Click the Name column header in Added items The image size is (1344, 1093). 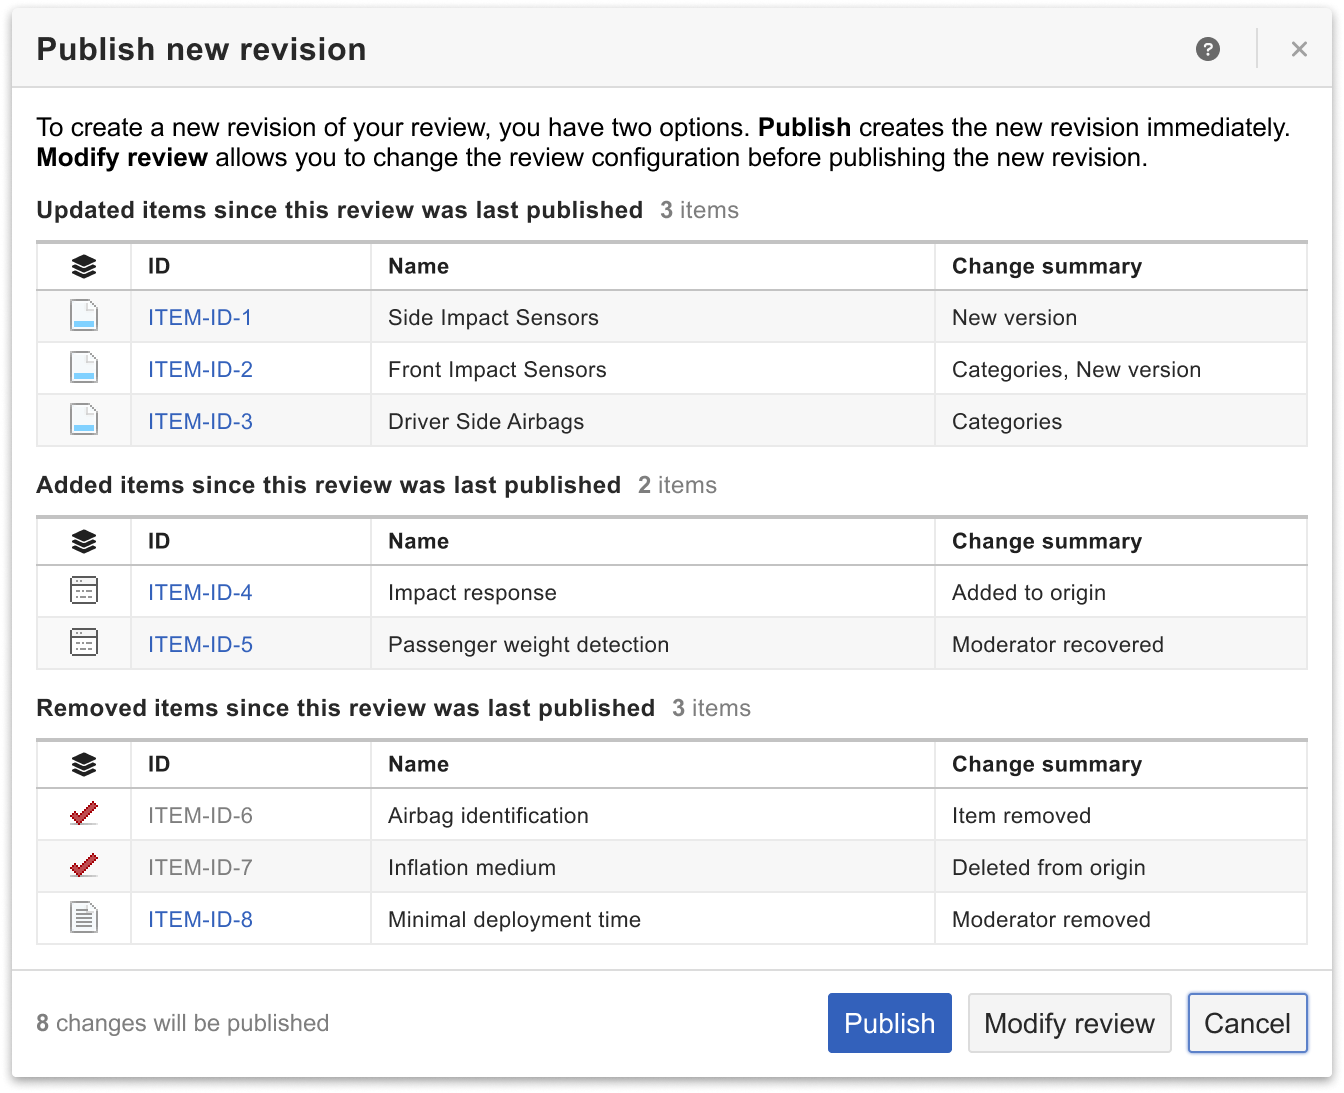click(x=418, y=541)
